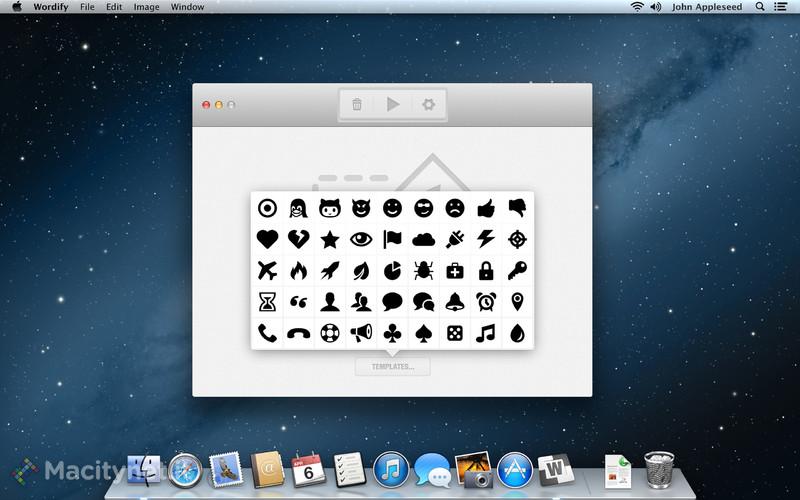The image size is (800, 500).
Task: Click the Templates... button
Action: 392,367
